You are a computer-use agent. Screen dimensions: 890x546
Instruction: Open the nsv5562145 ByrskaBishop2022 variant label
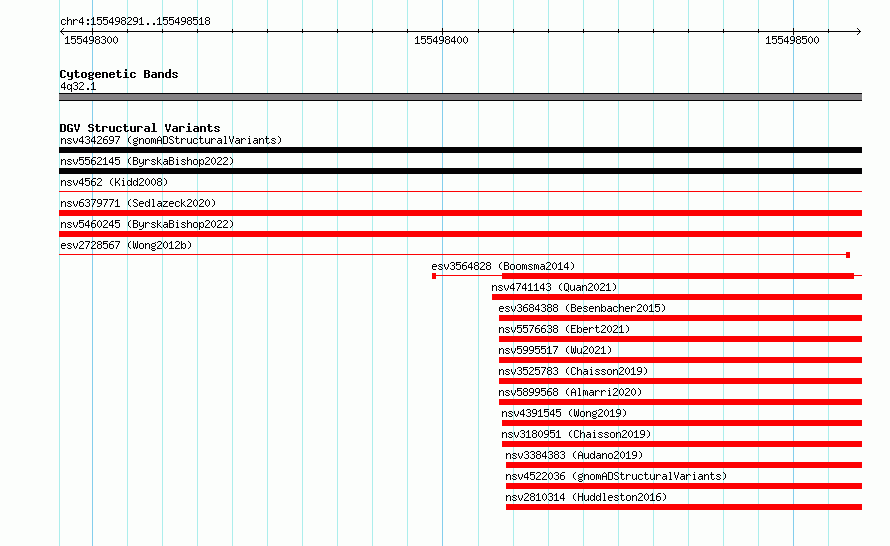(x=147, y=161)
